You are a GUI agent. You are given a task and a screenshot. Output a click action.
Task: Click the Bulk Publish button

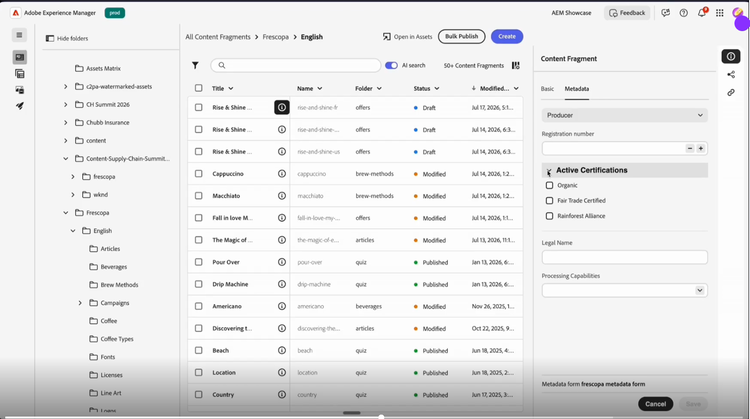462,36
